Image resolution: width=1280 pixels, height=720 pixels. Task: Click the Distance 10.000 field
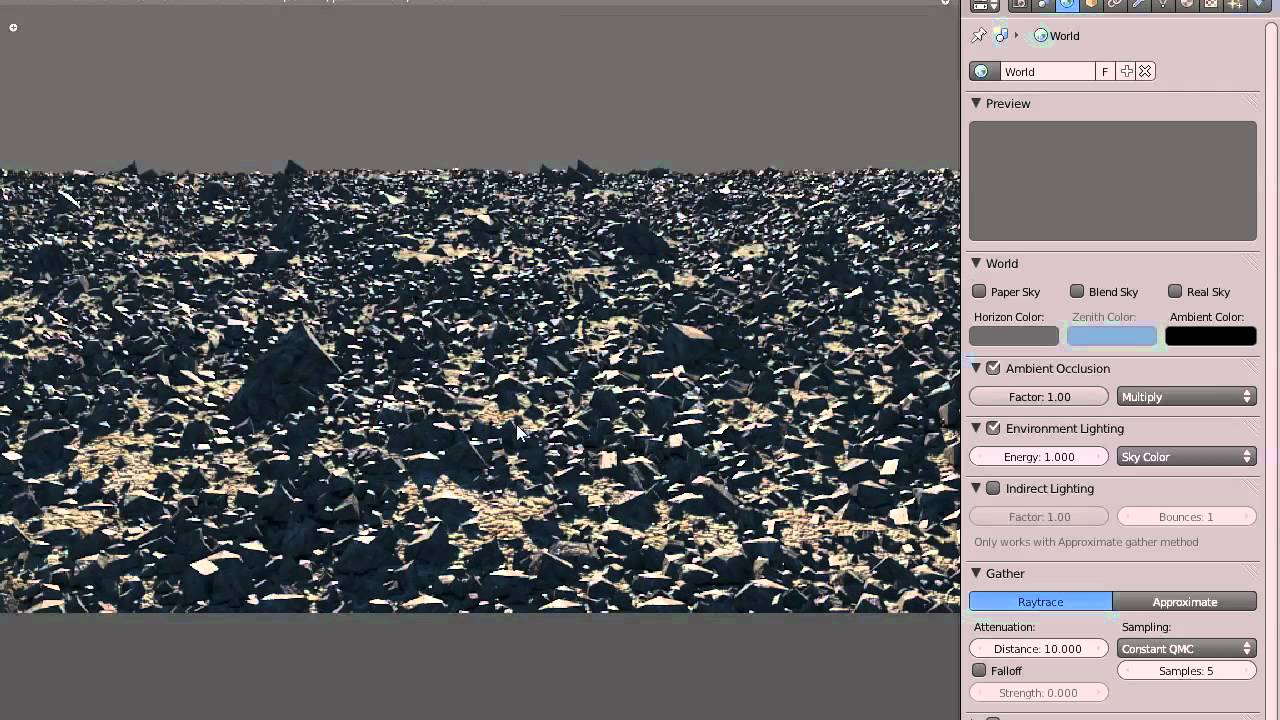(1039, 649)
